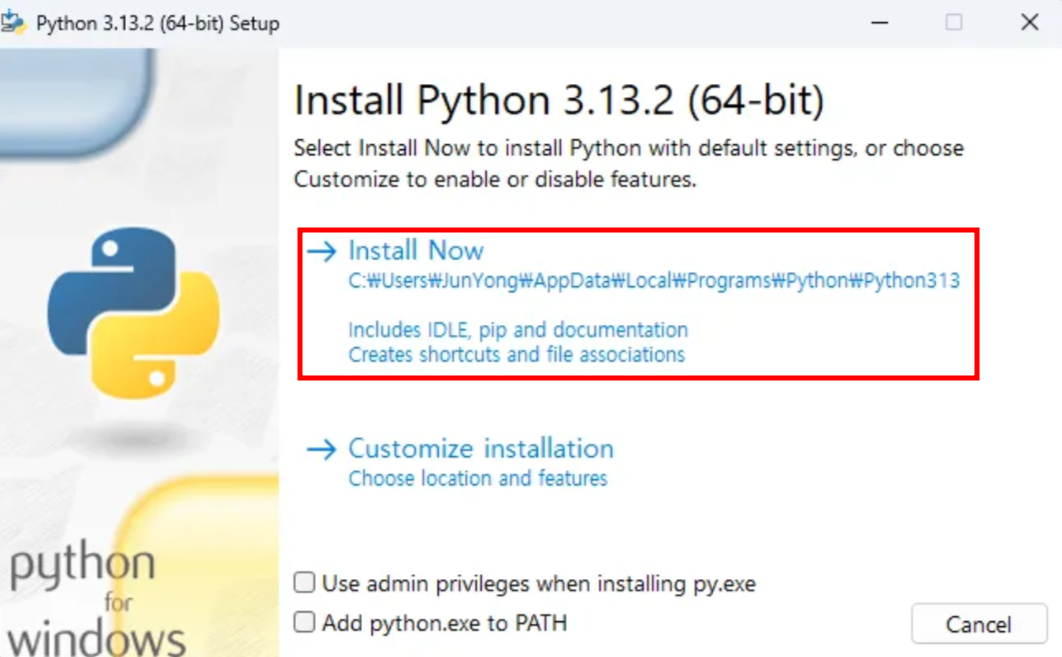The height and width of the screenshot is (657, 1062).
Task: Click the maximize button in title bar
Action: (x=954, y=22)
